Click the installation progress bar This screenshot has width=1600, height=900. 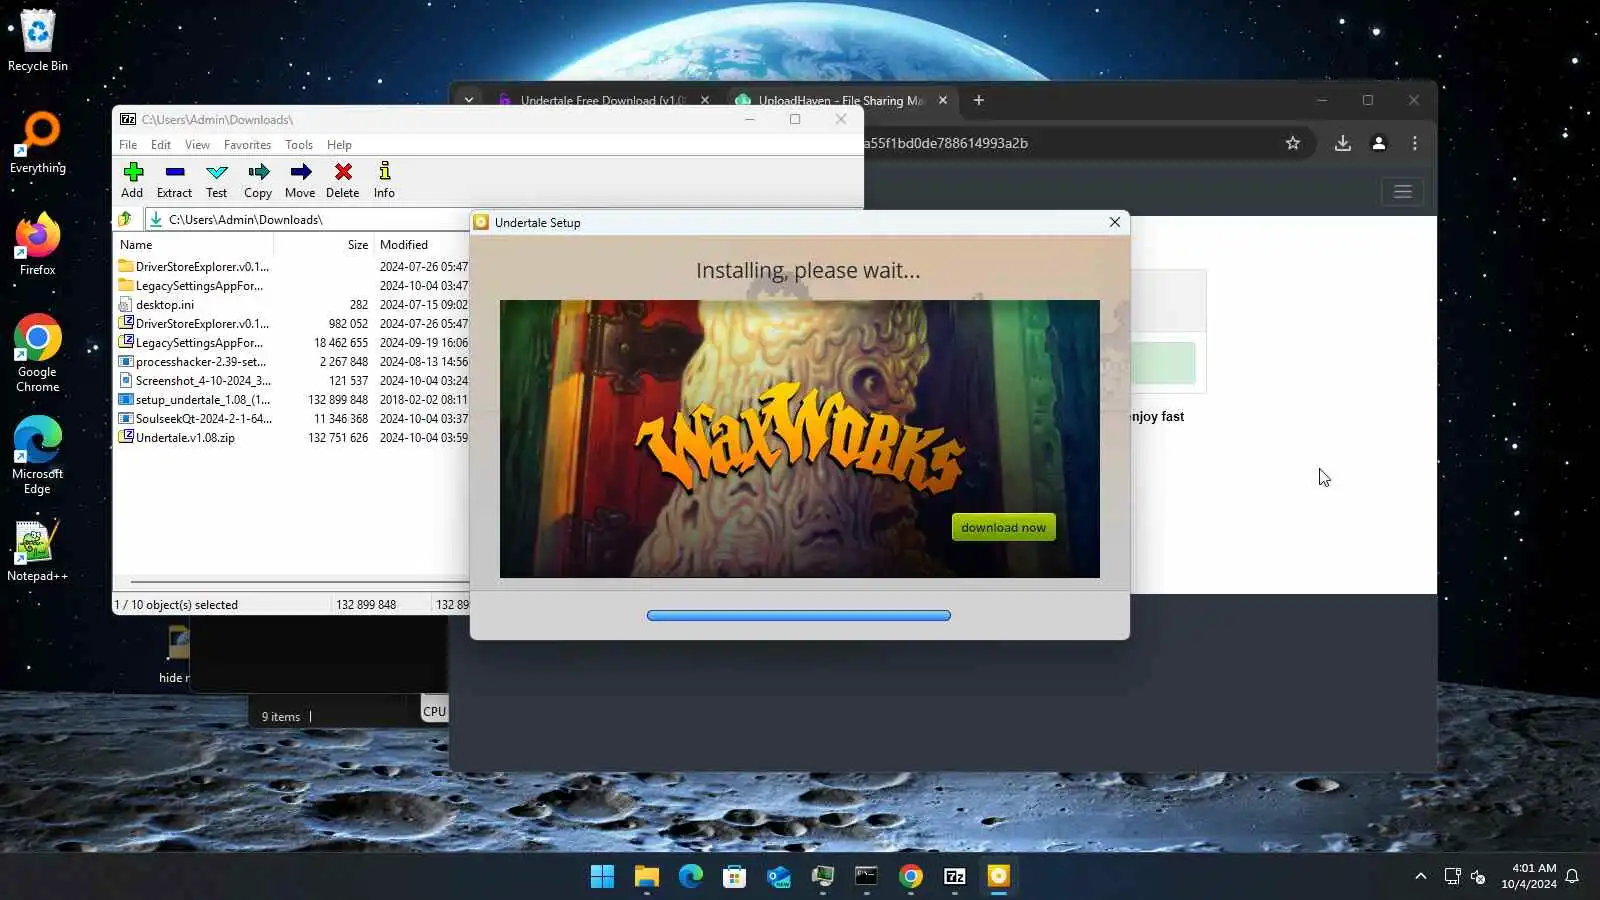pyautogui.click(x=799, y=616)
